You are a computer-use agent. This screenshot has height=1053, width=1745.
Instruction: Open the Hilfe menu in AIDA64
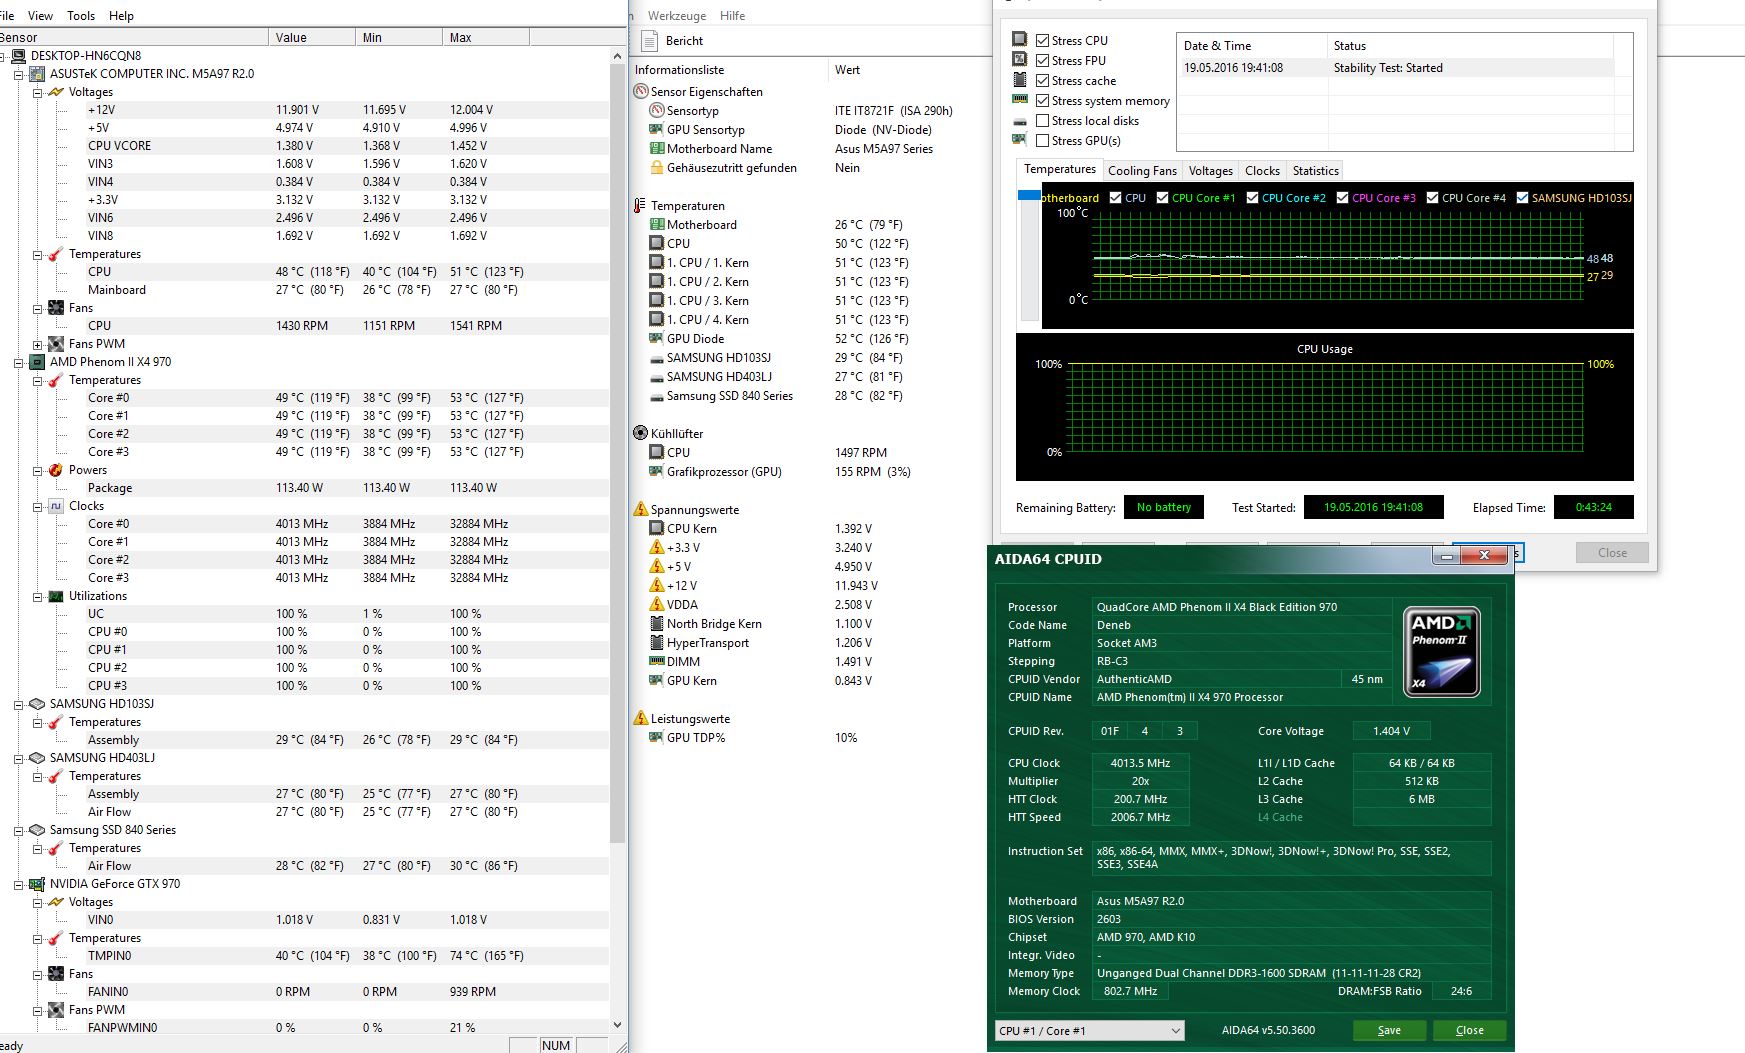733,16
